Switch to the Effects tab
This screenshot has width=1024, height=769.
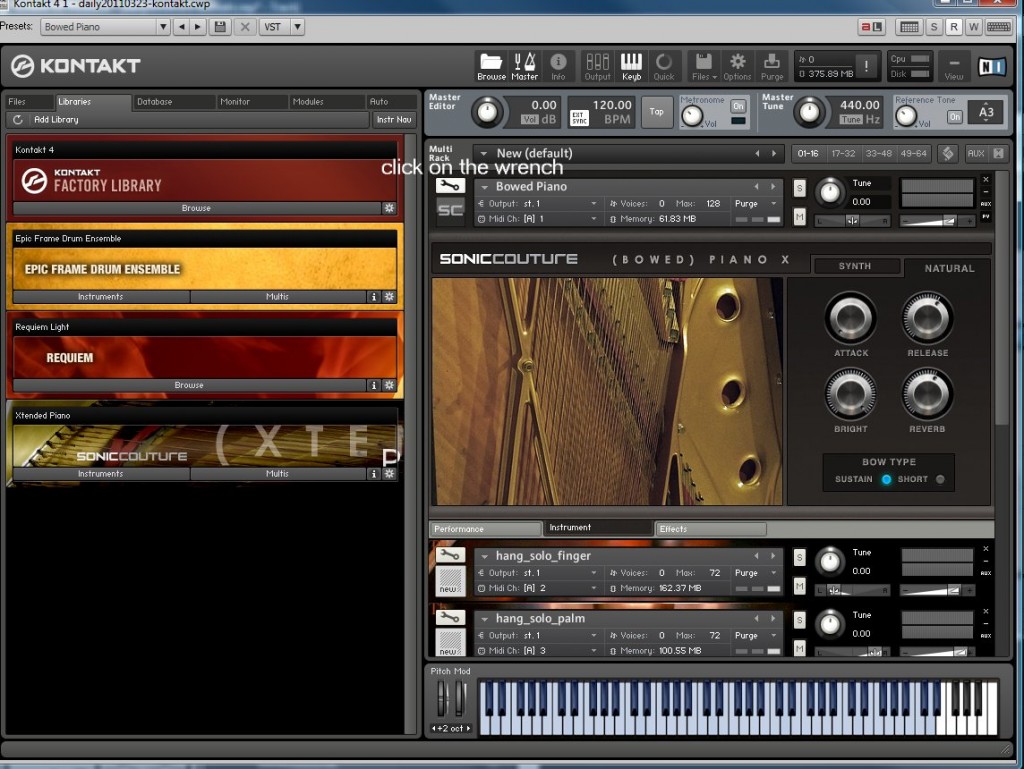(710, 529)
